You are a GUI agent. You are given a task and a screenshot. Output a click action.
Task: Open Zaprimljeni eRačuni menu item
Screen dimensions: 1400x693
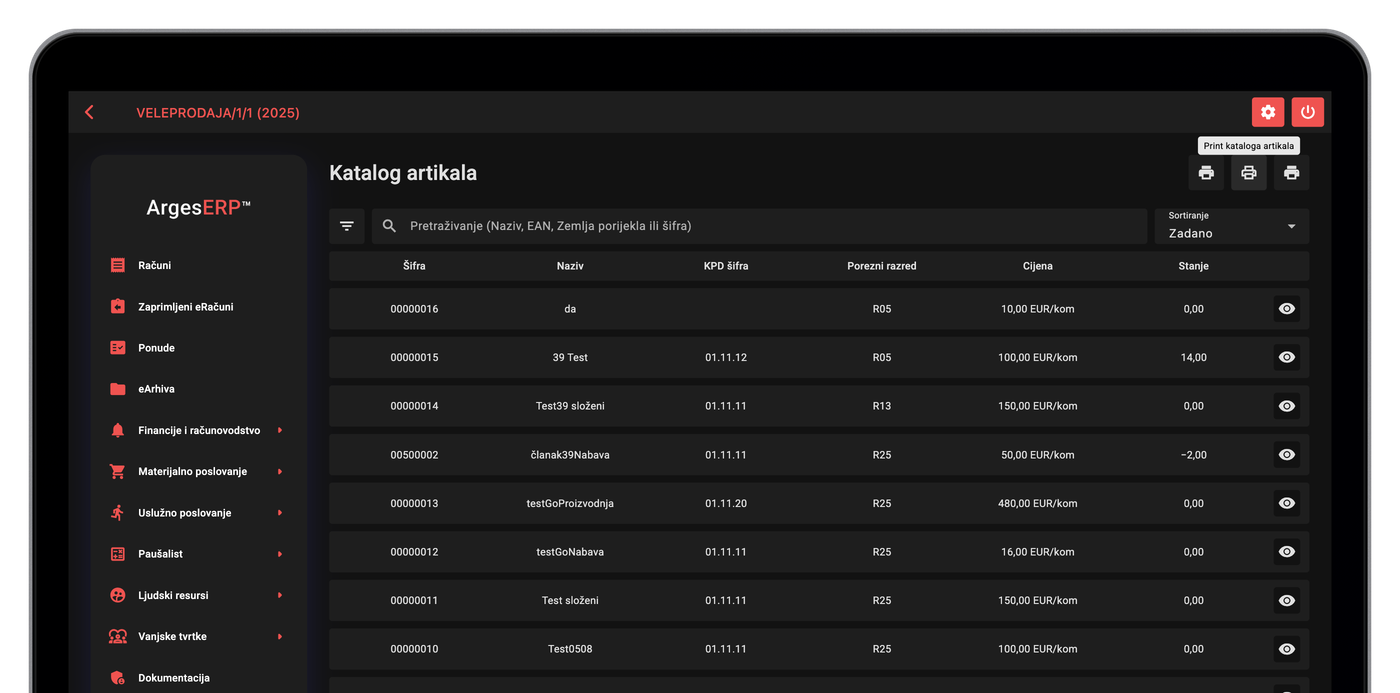click(186, 307)
